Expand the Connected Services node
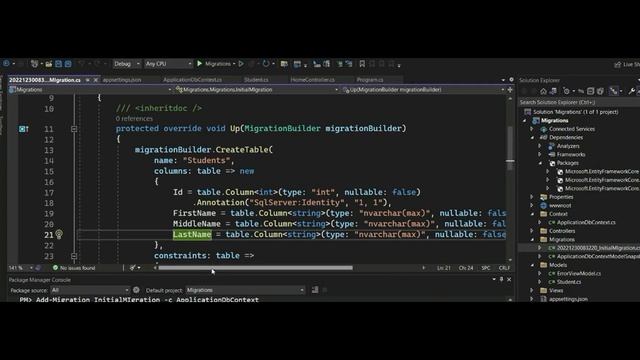The height and width of the screenshot is (360, 640). point(532,129)
